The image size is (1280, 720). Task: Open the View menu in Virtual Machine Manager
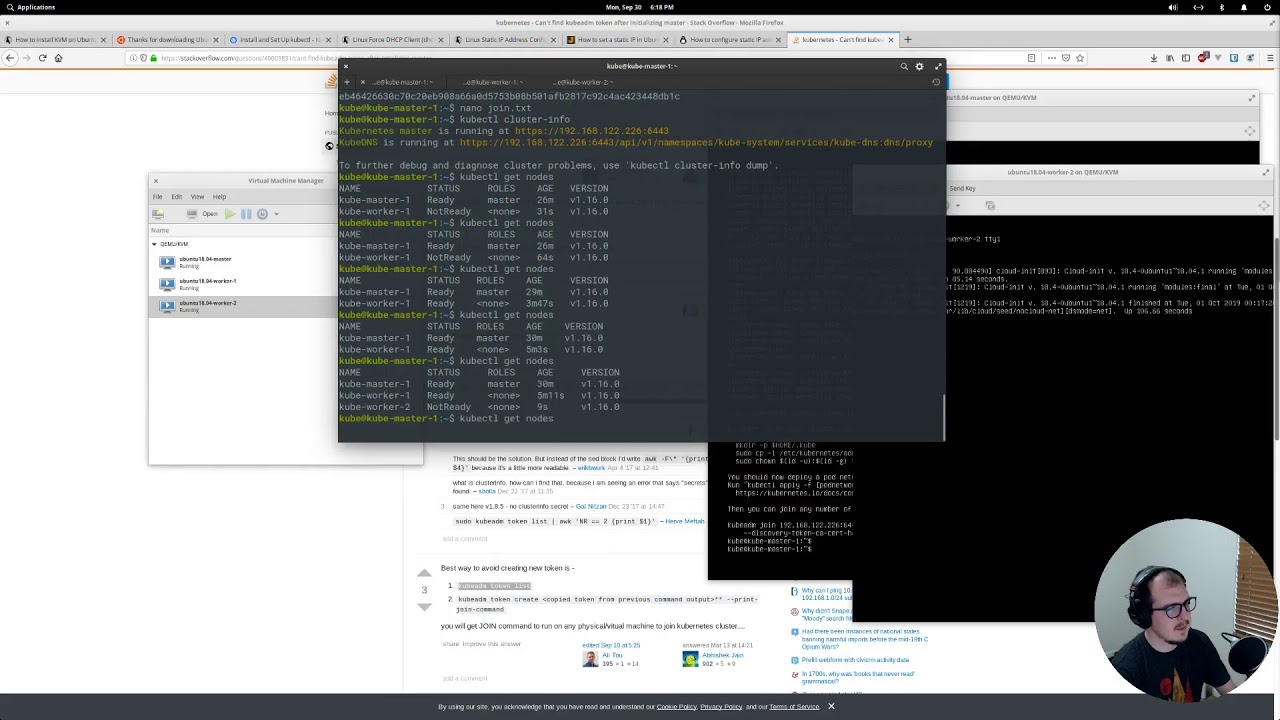coord(197,197)
